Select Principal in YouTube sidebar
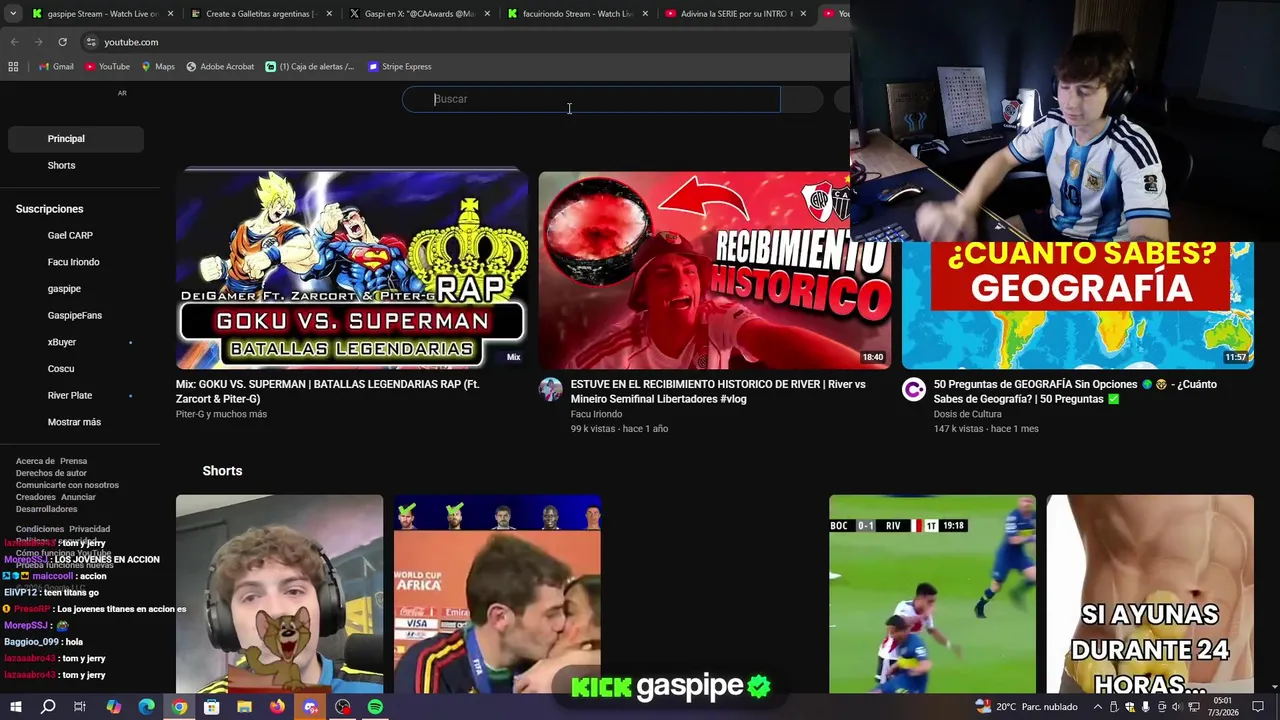The height and width of the screenshot is (720, 1280). pyautogui.click(x=76, y=139)
